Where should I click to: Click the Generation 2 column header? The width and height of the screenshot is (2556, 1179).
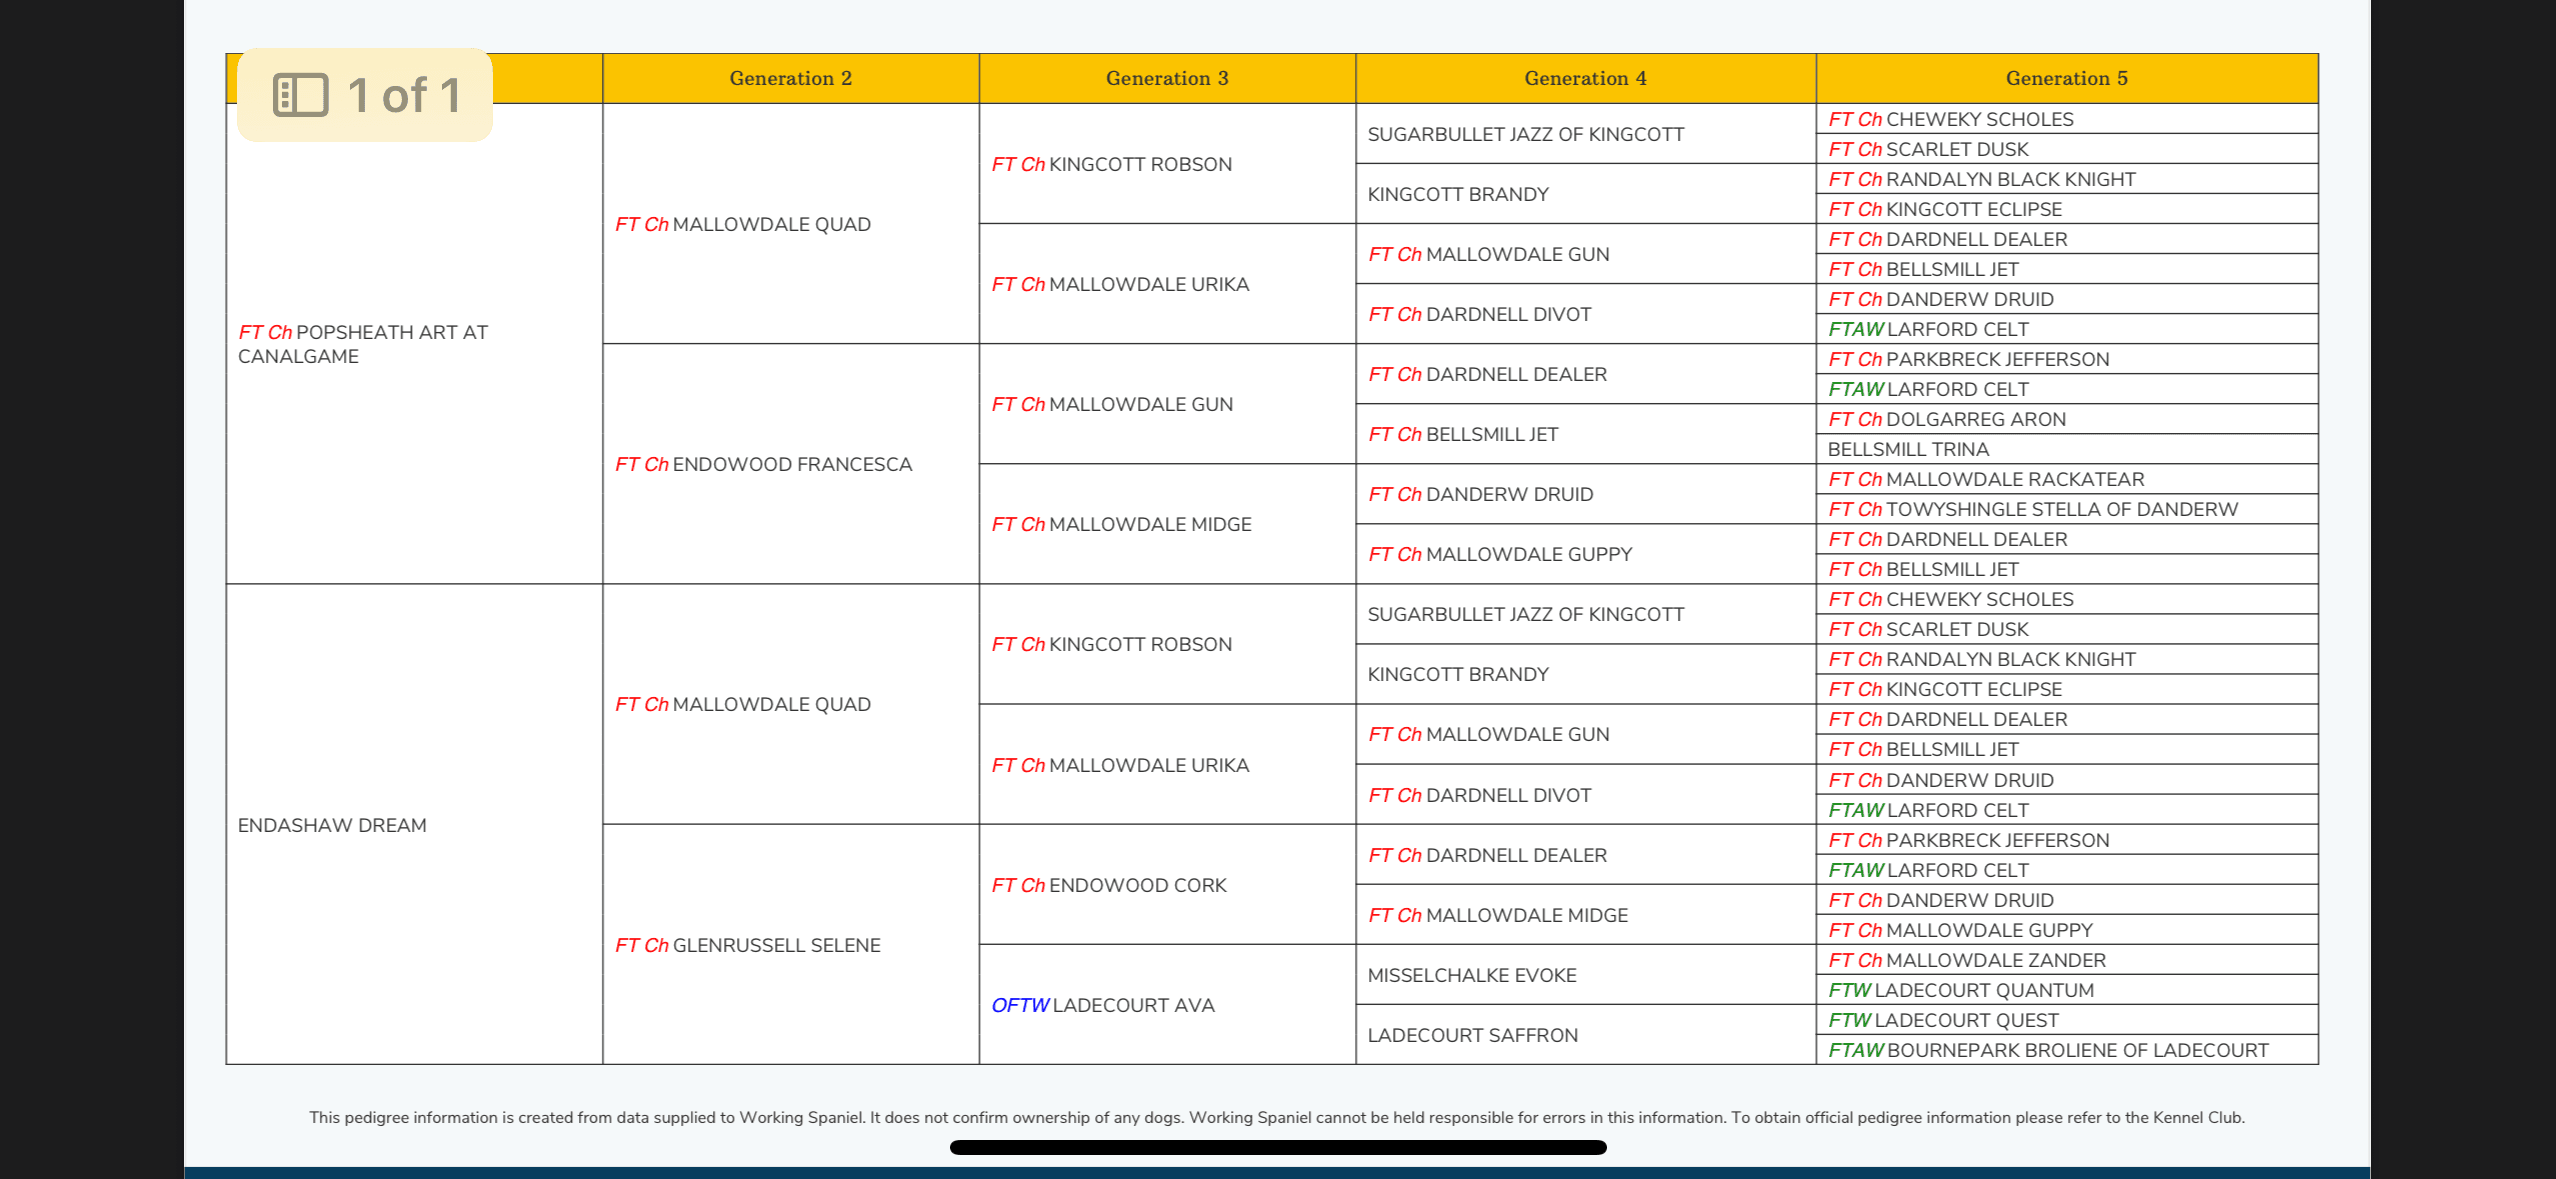tap(790, 78)
